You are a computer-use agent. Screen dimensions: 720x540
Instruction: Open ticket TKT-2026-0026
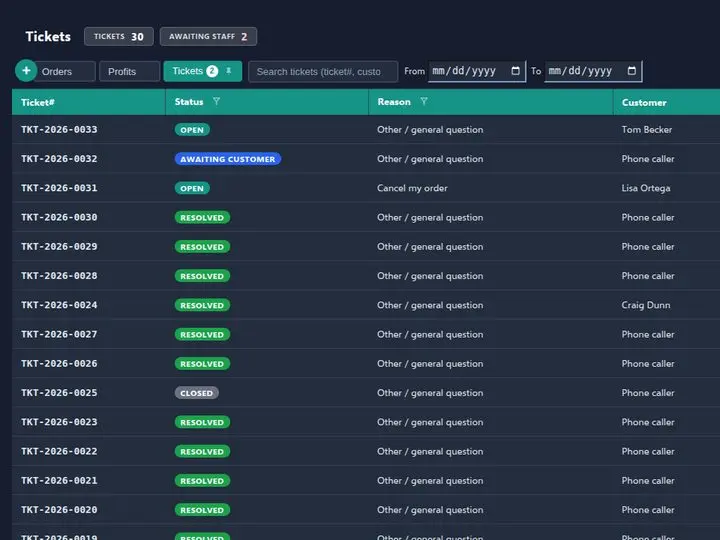coord(59,364)
